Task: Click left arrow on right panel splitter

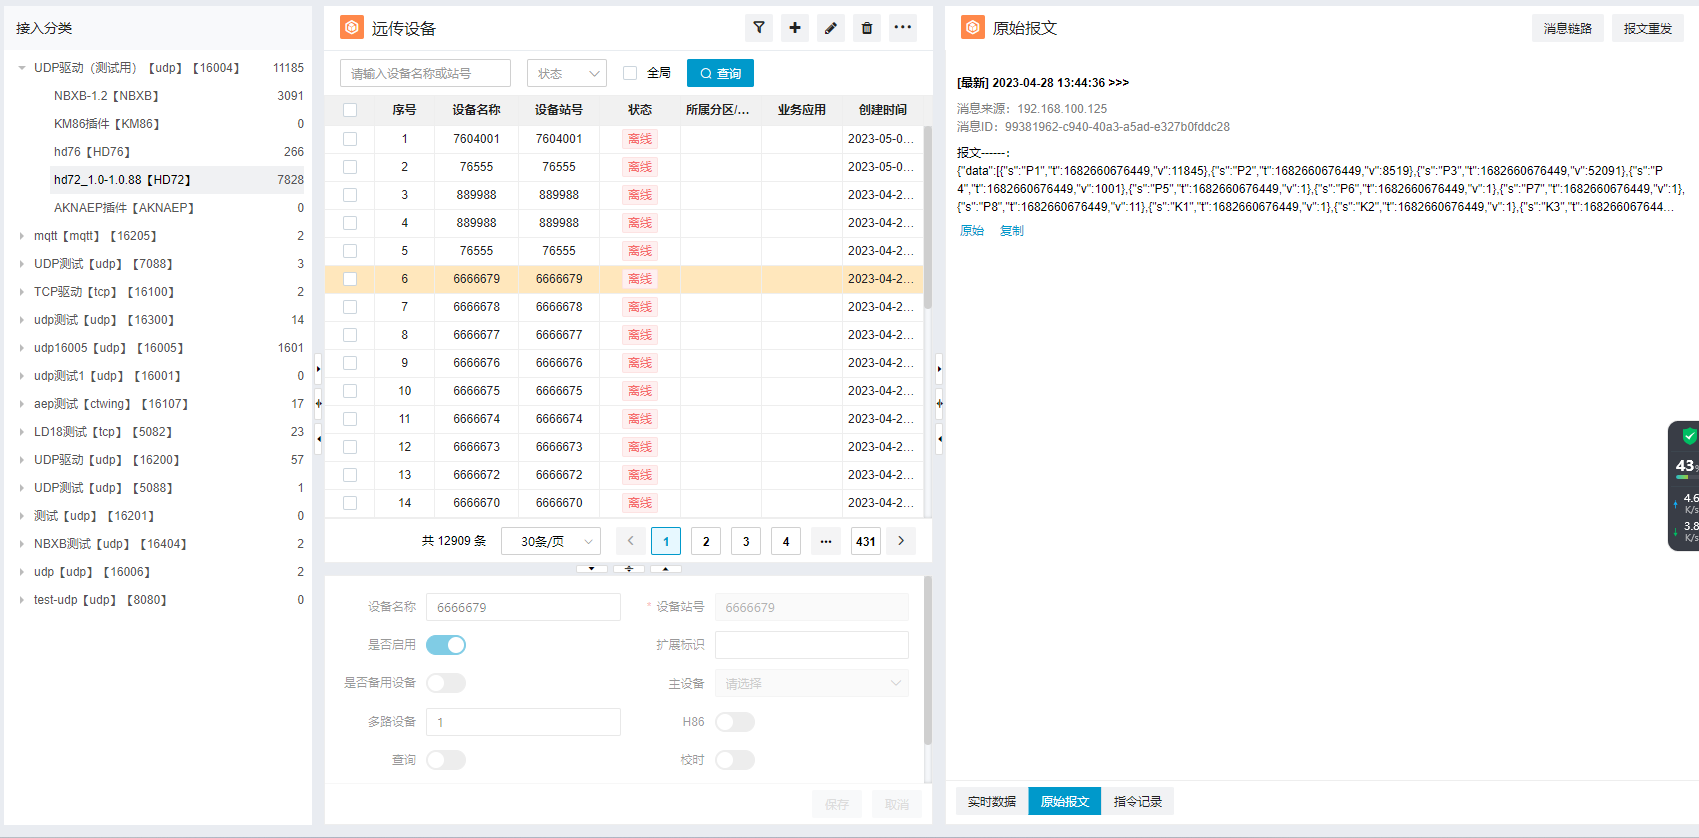Action: tap(939, 438)
